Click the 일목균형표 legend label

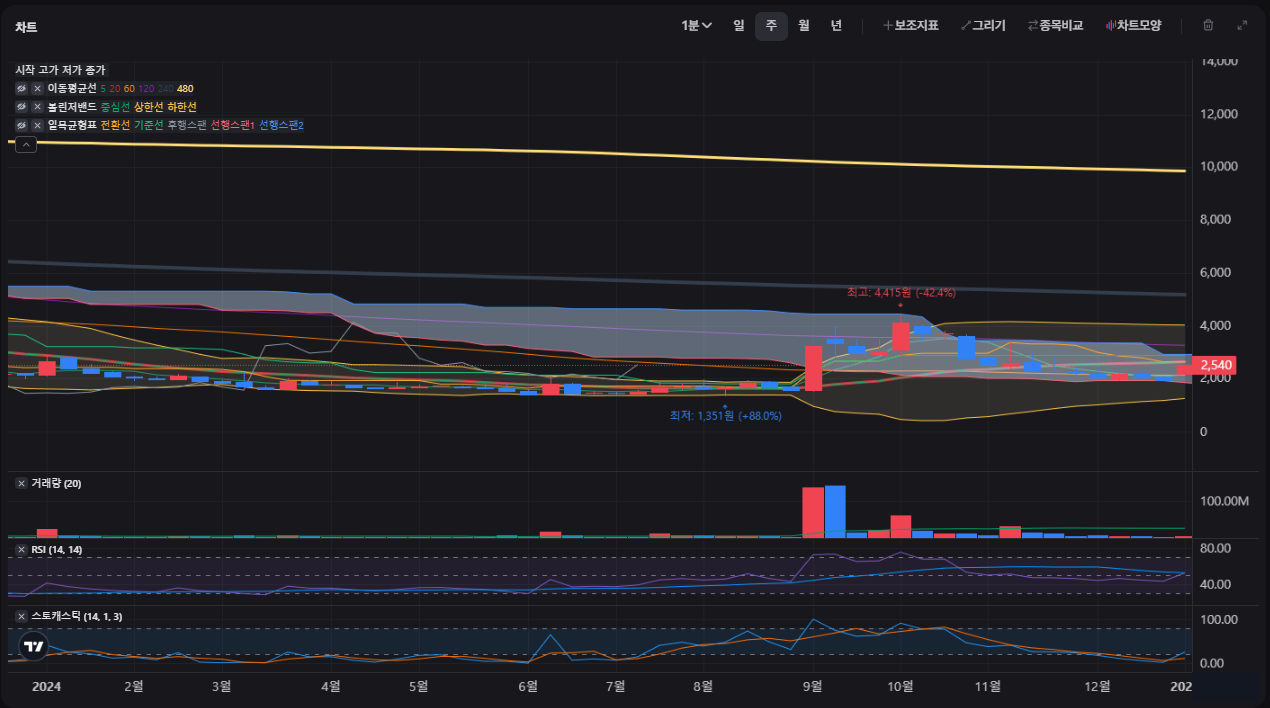click(72, 125)
